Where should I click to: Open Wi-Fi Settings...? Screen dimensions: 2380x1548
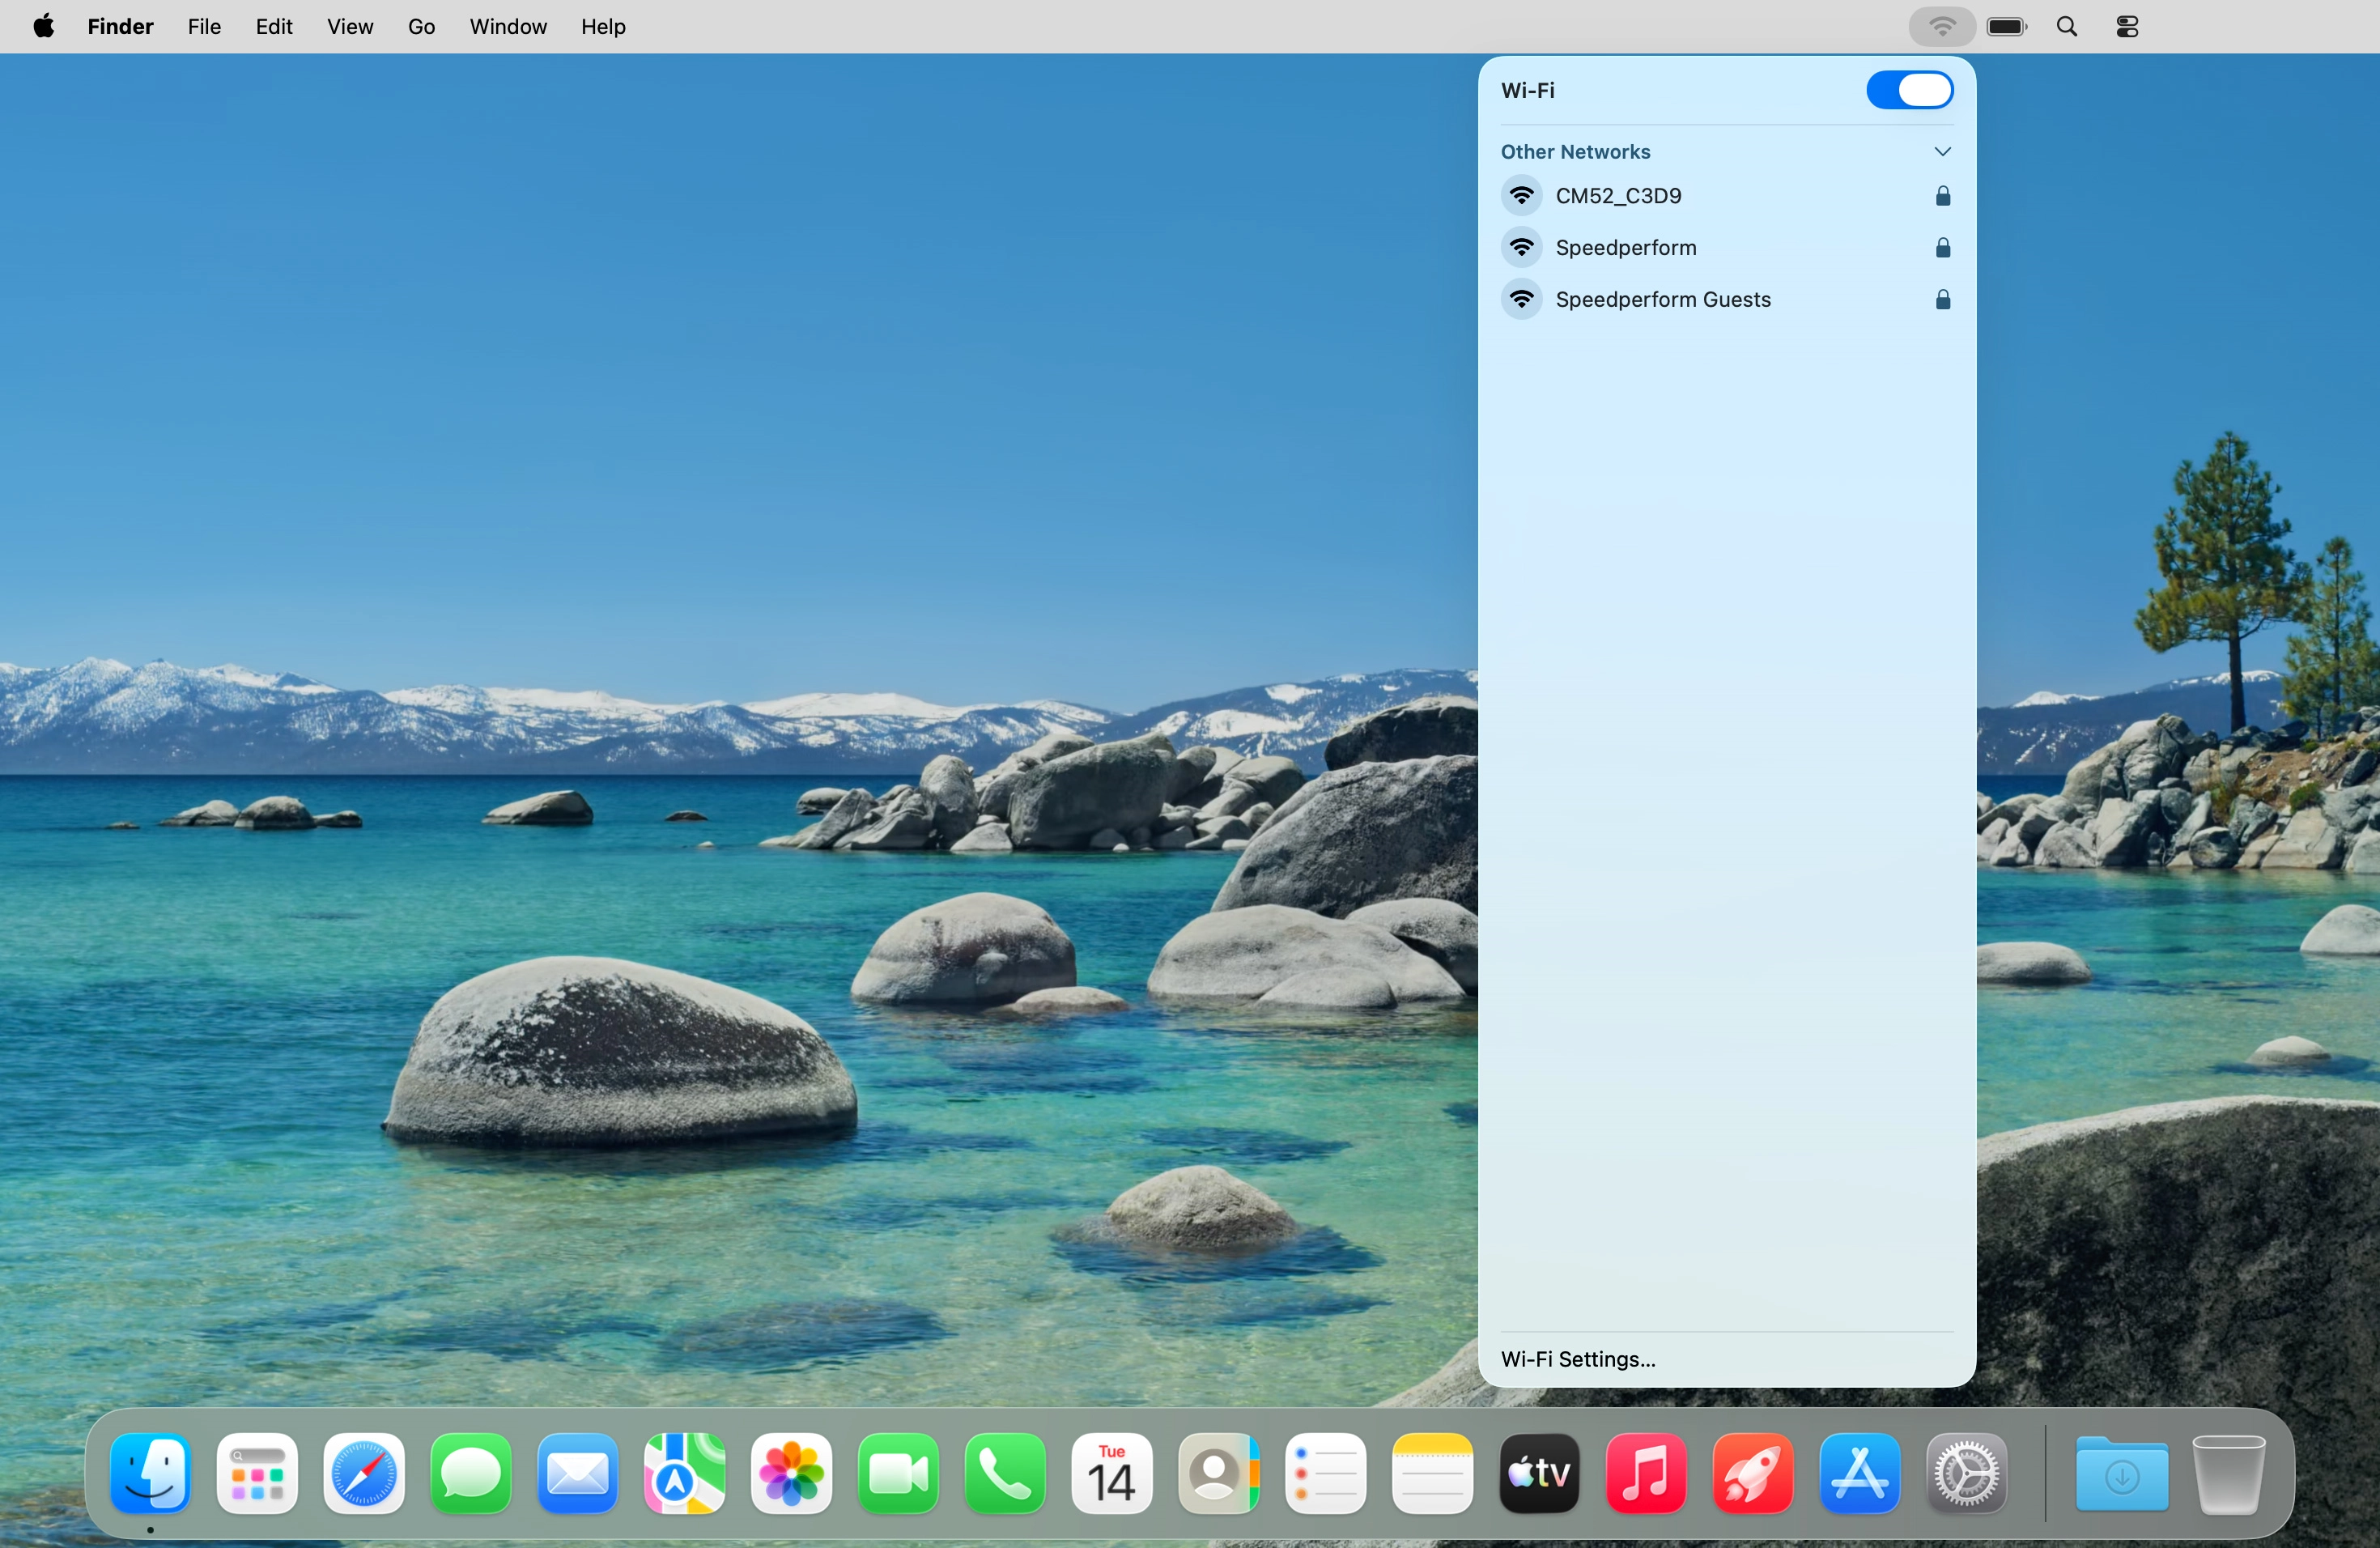point(1578,1359)
